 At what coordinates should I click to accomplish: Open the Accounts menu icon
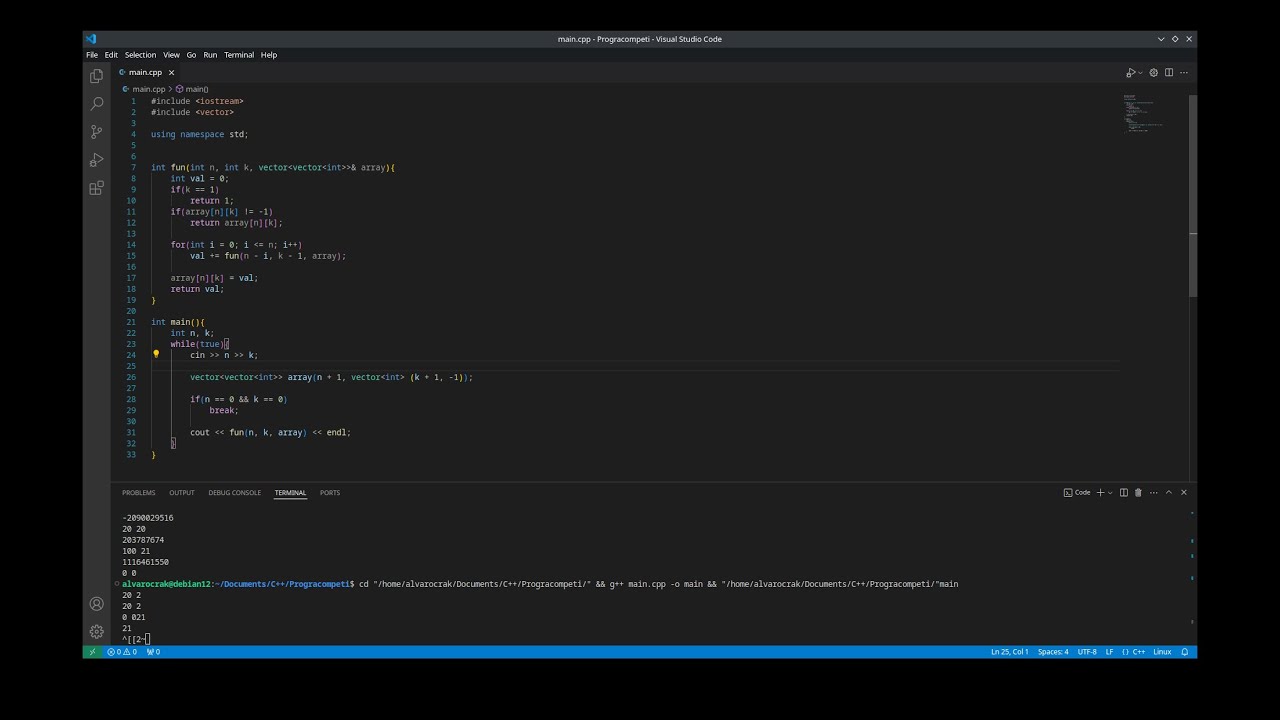(x=96, y=604)
